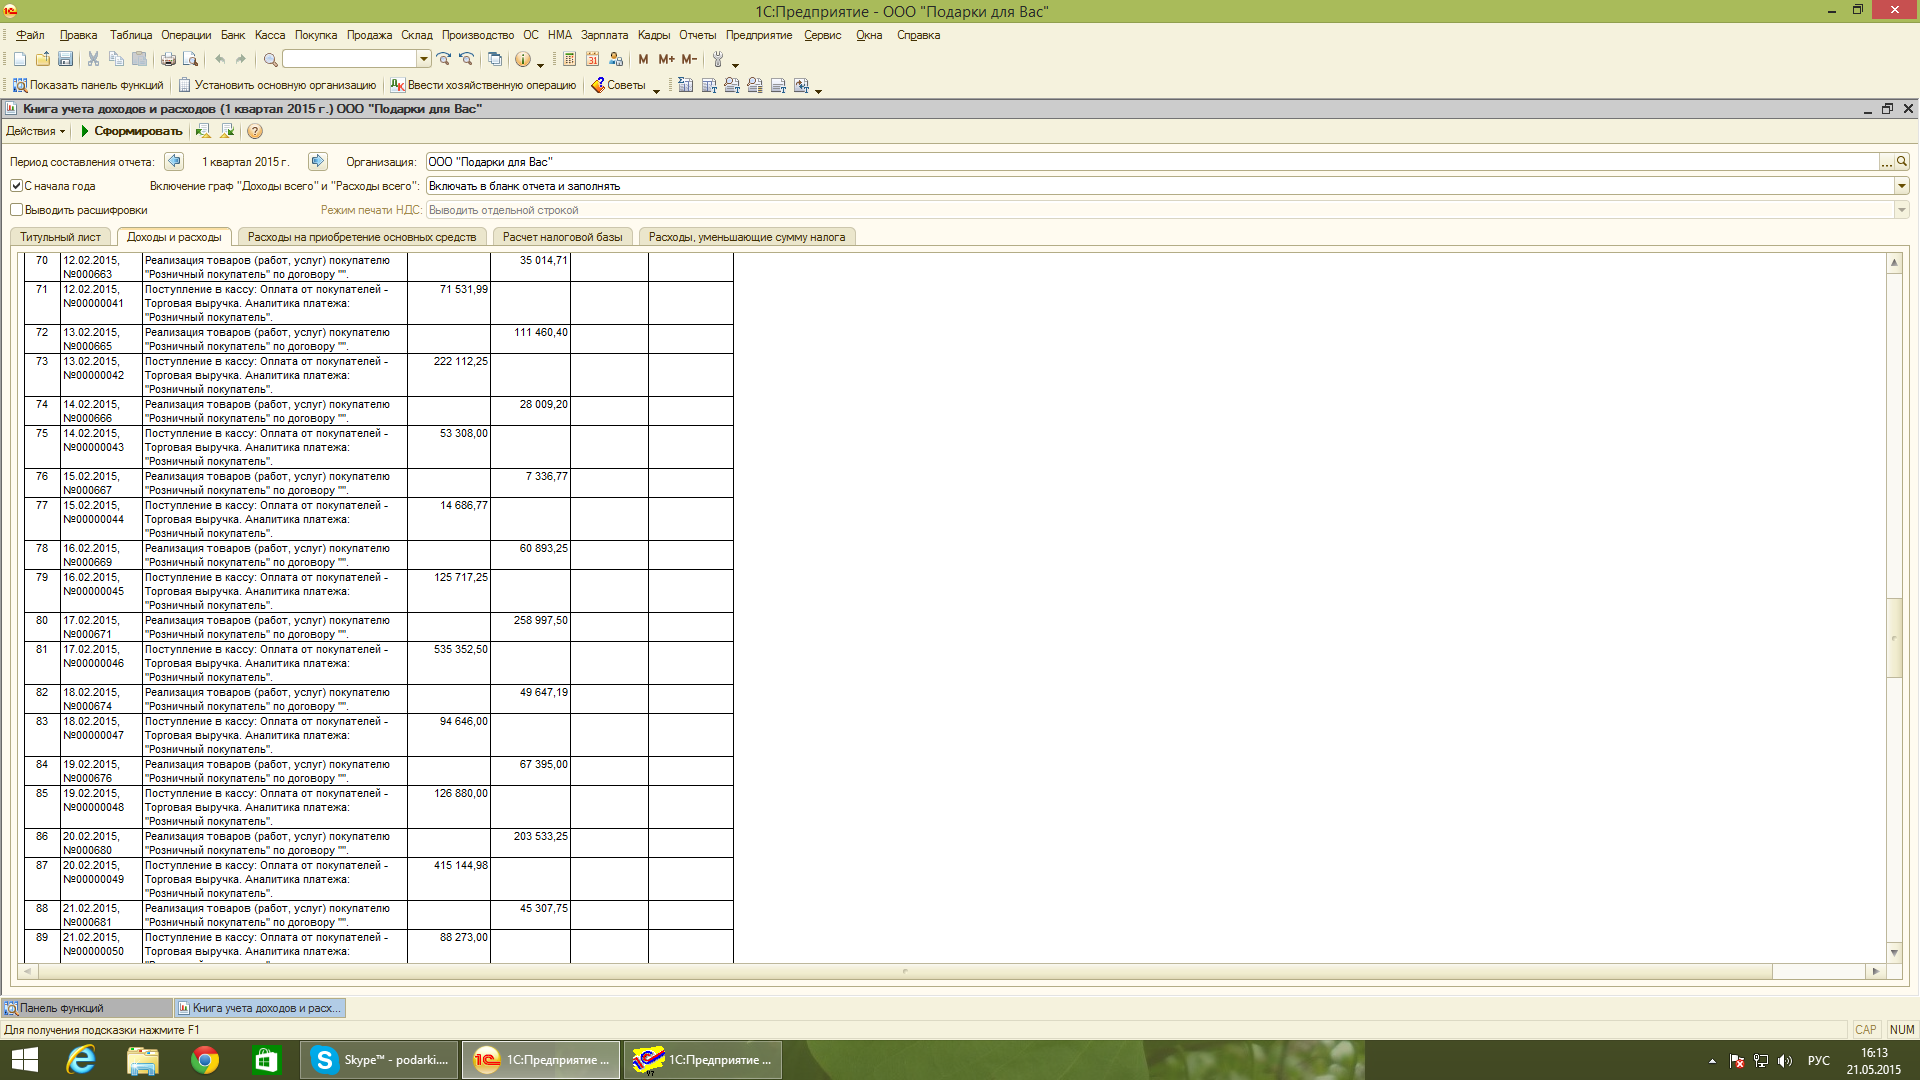Expand the search field dropdown arrow
This screenshot has height=1080, width=1920.
tap(424, 60)
